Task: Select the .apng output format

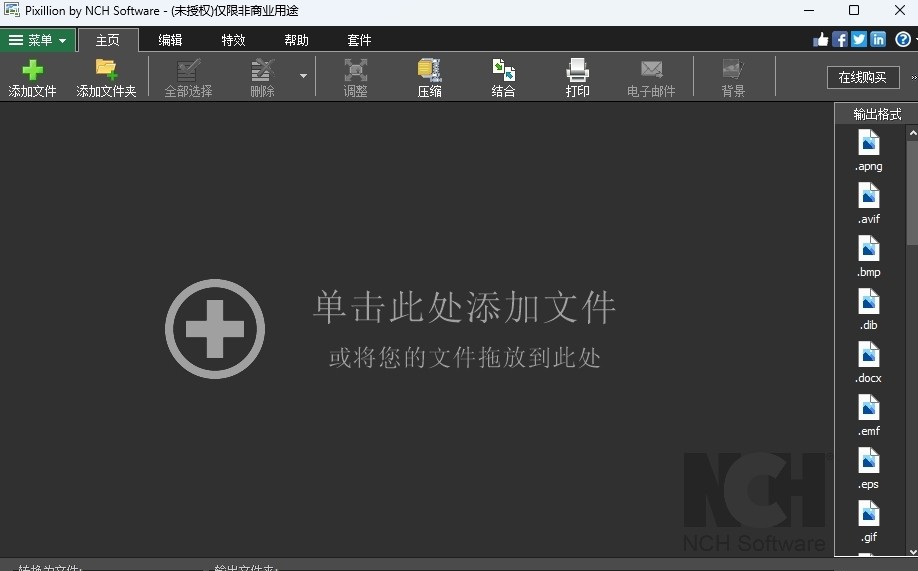Action: tap(869, 151)
